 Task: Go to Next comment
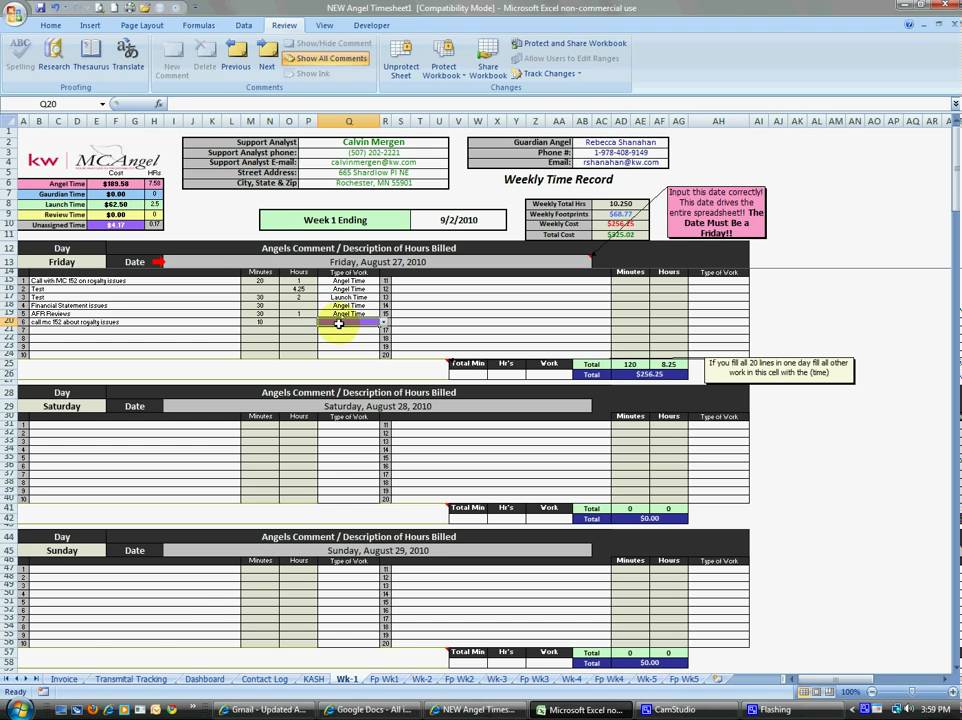coord(267,55)
